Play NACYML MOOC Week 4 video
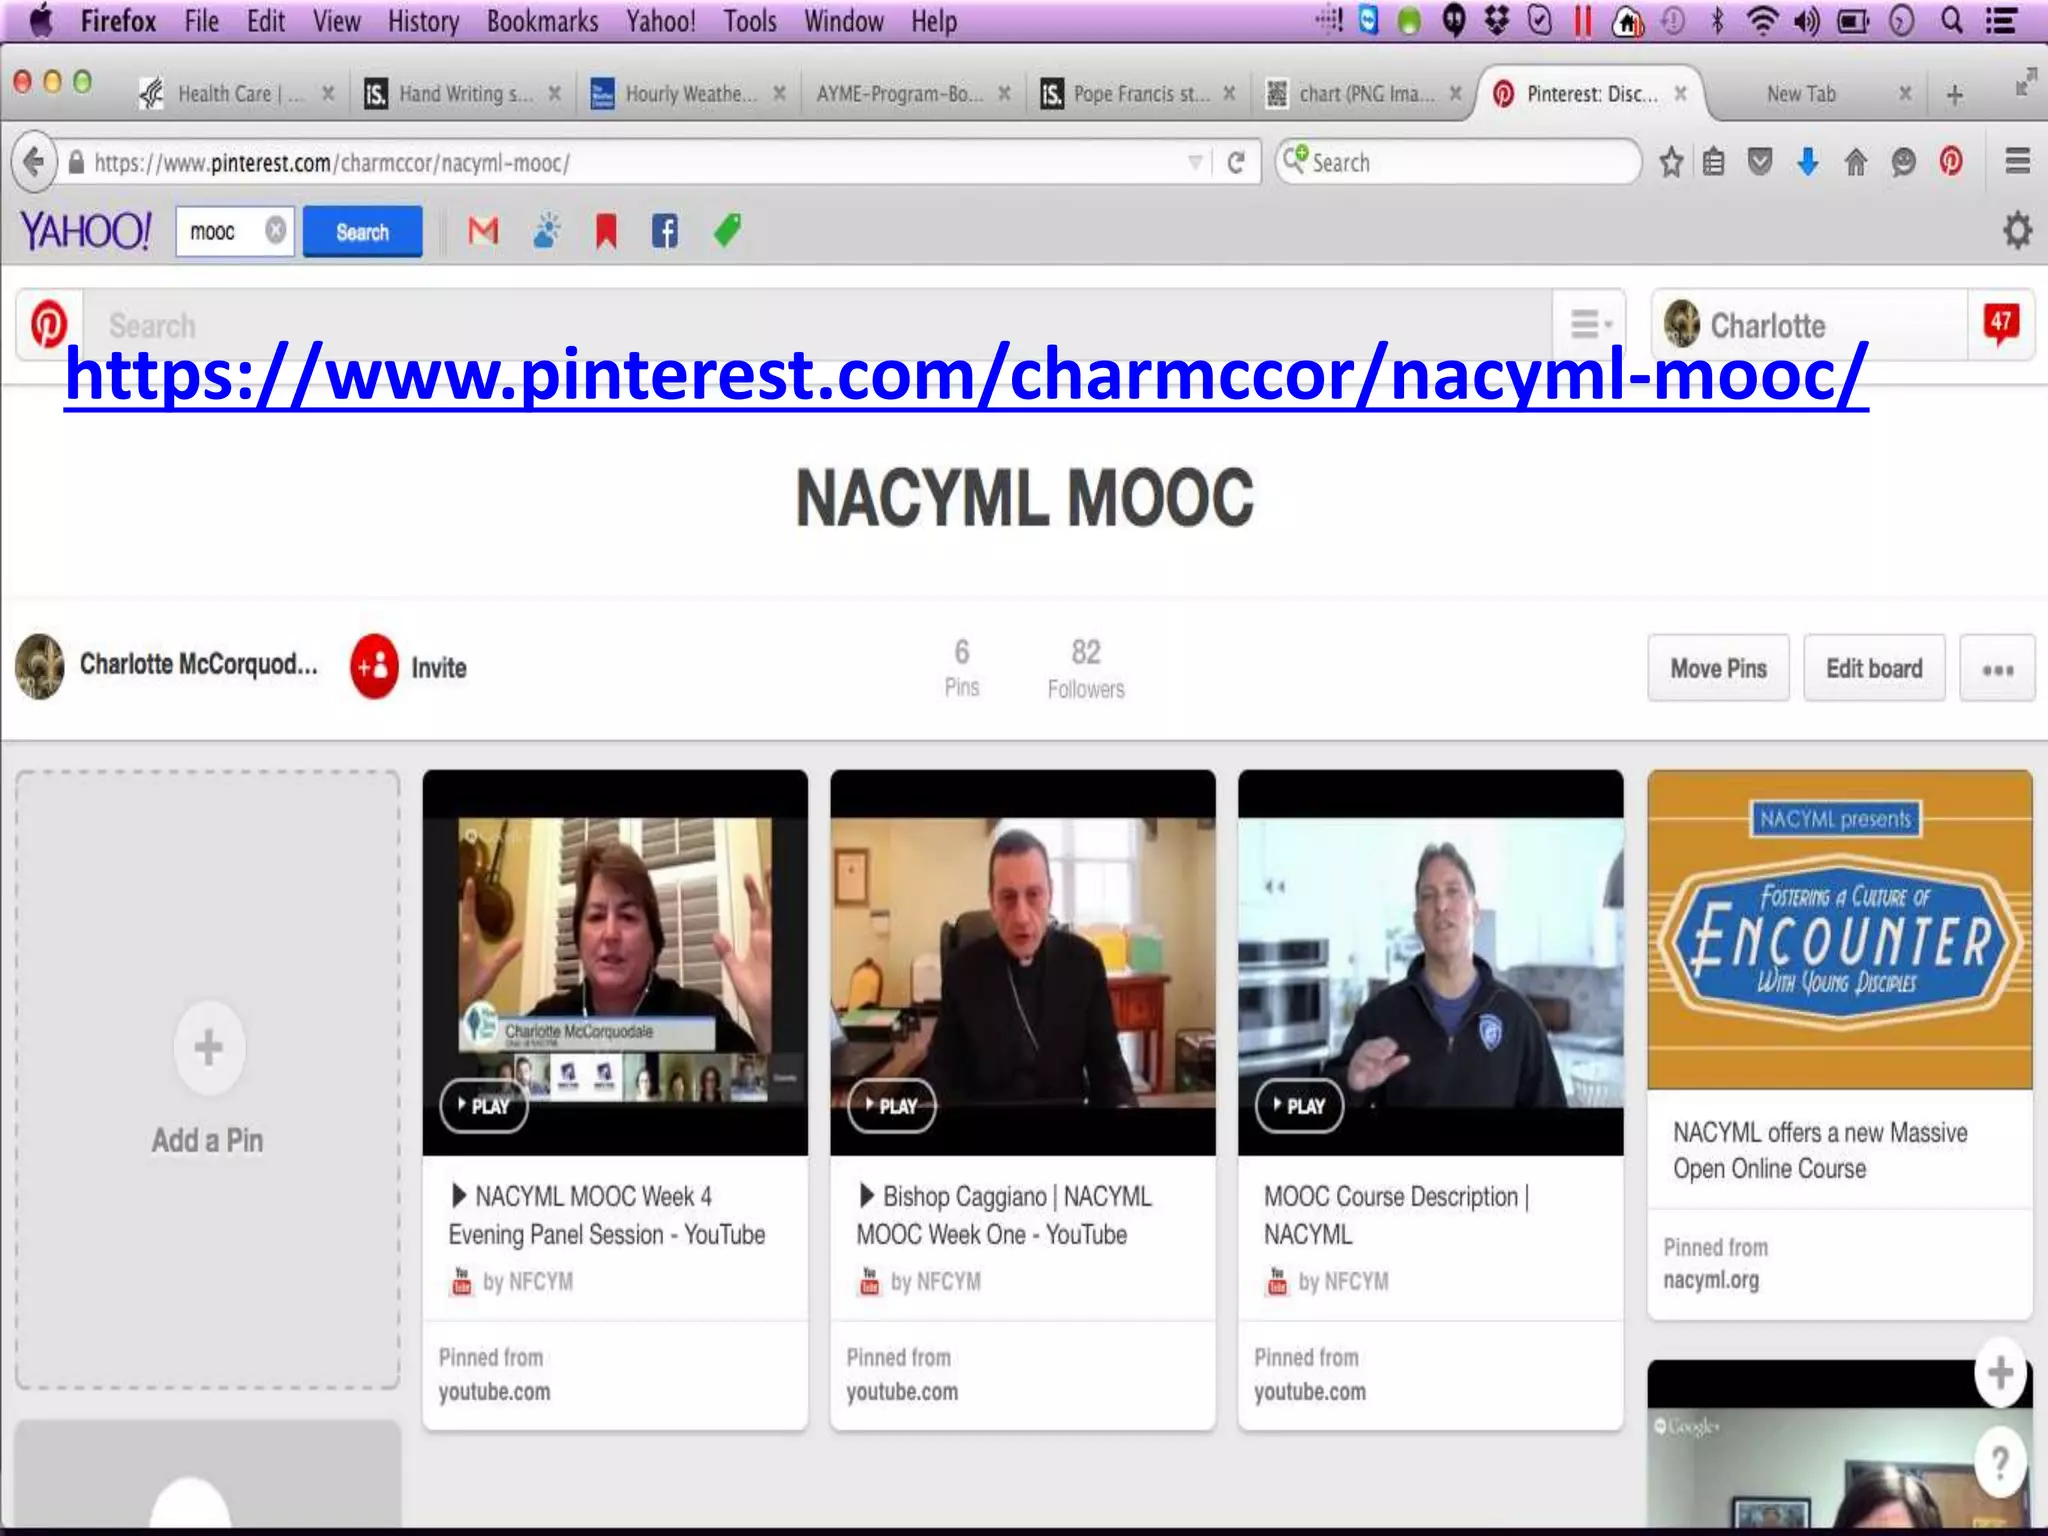 (484, 1106)
